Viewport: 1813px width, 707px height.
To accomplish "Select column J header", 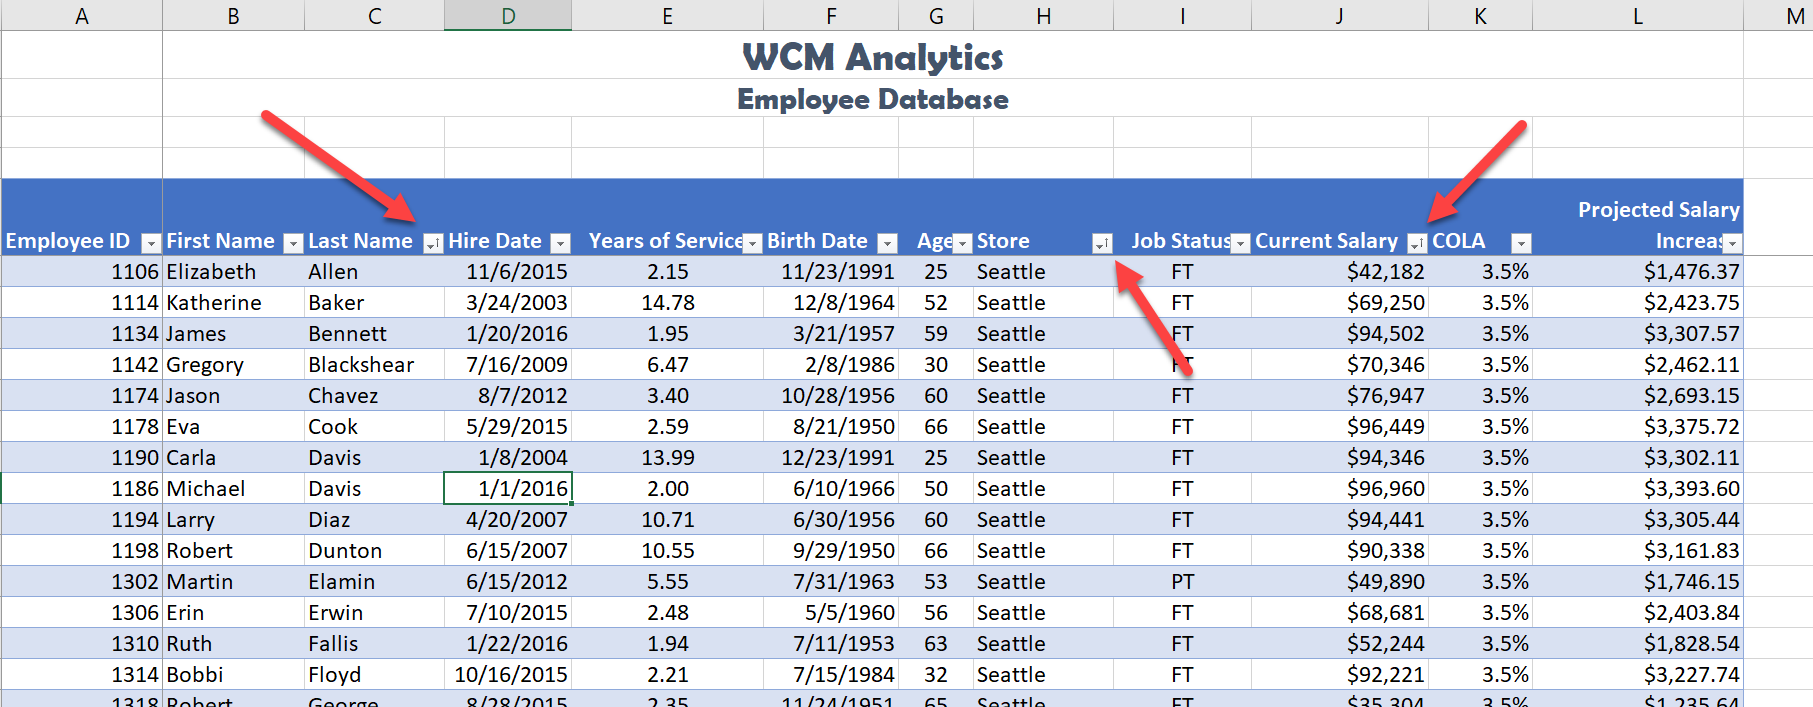I will click(x=1340, y=16).
